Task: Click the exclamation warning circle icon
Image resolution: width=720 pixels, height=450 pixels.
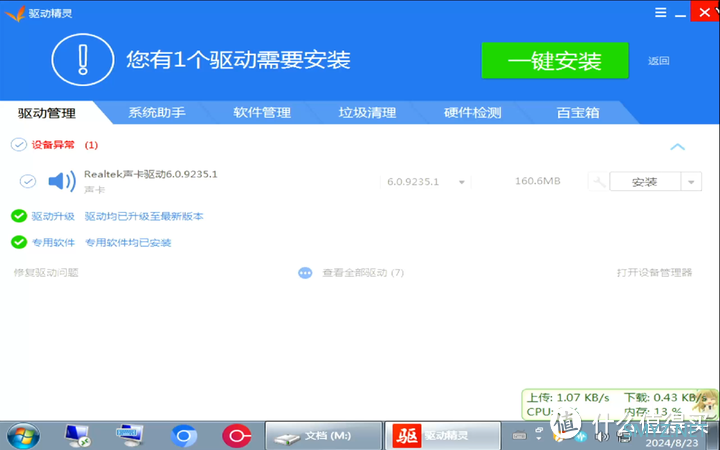Action: tap(83, 60)
